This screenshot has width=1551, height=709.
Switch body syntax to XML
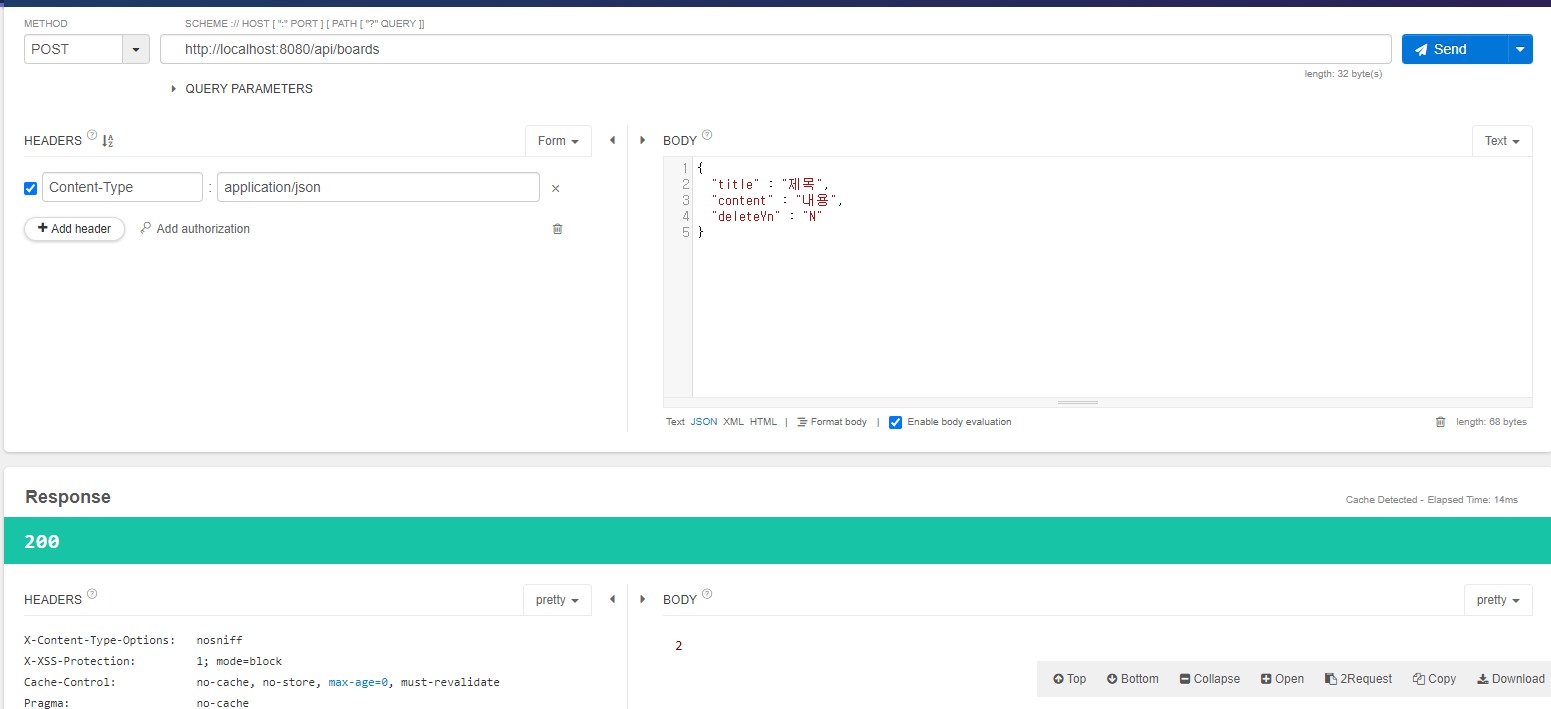[734, 422]
